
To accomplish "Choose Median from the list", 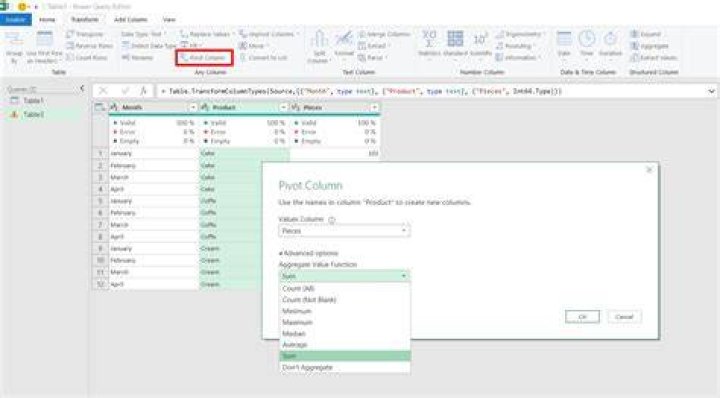I will click(345, 334).
